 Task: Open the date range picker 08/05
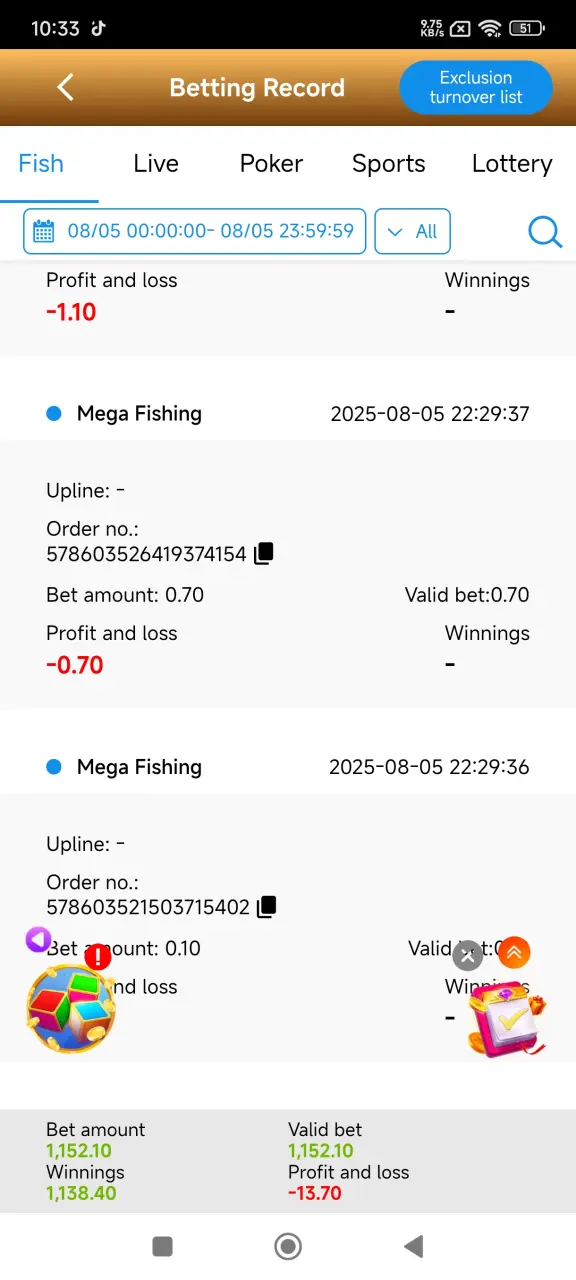point(195,231)
